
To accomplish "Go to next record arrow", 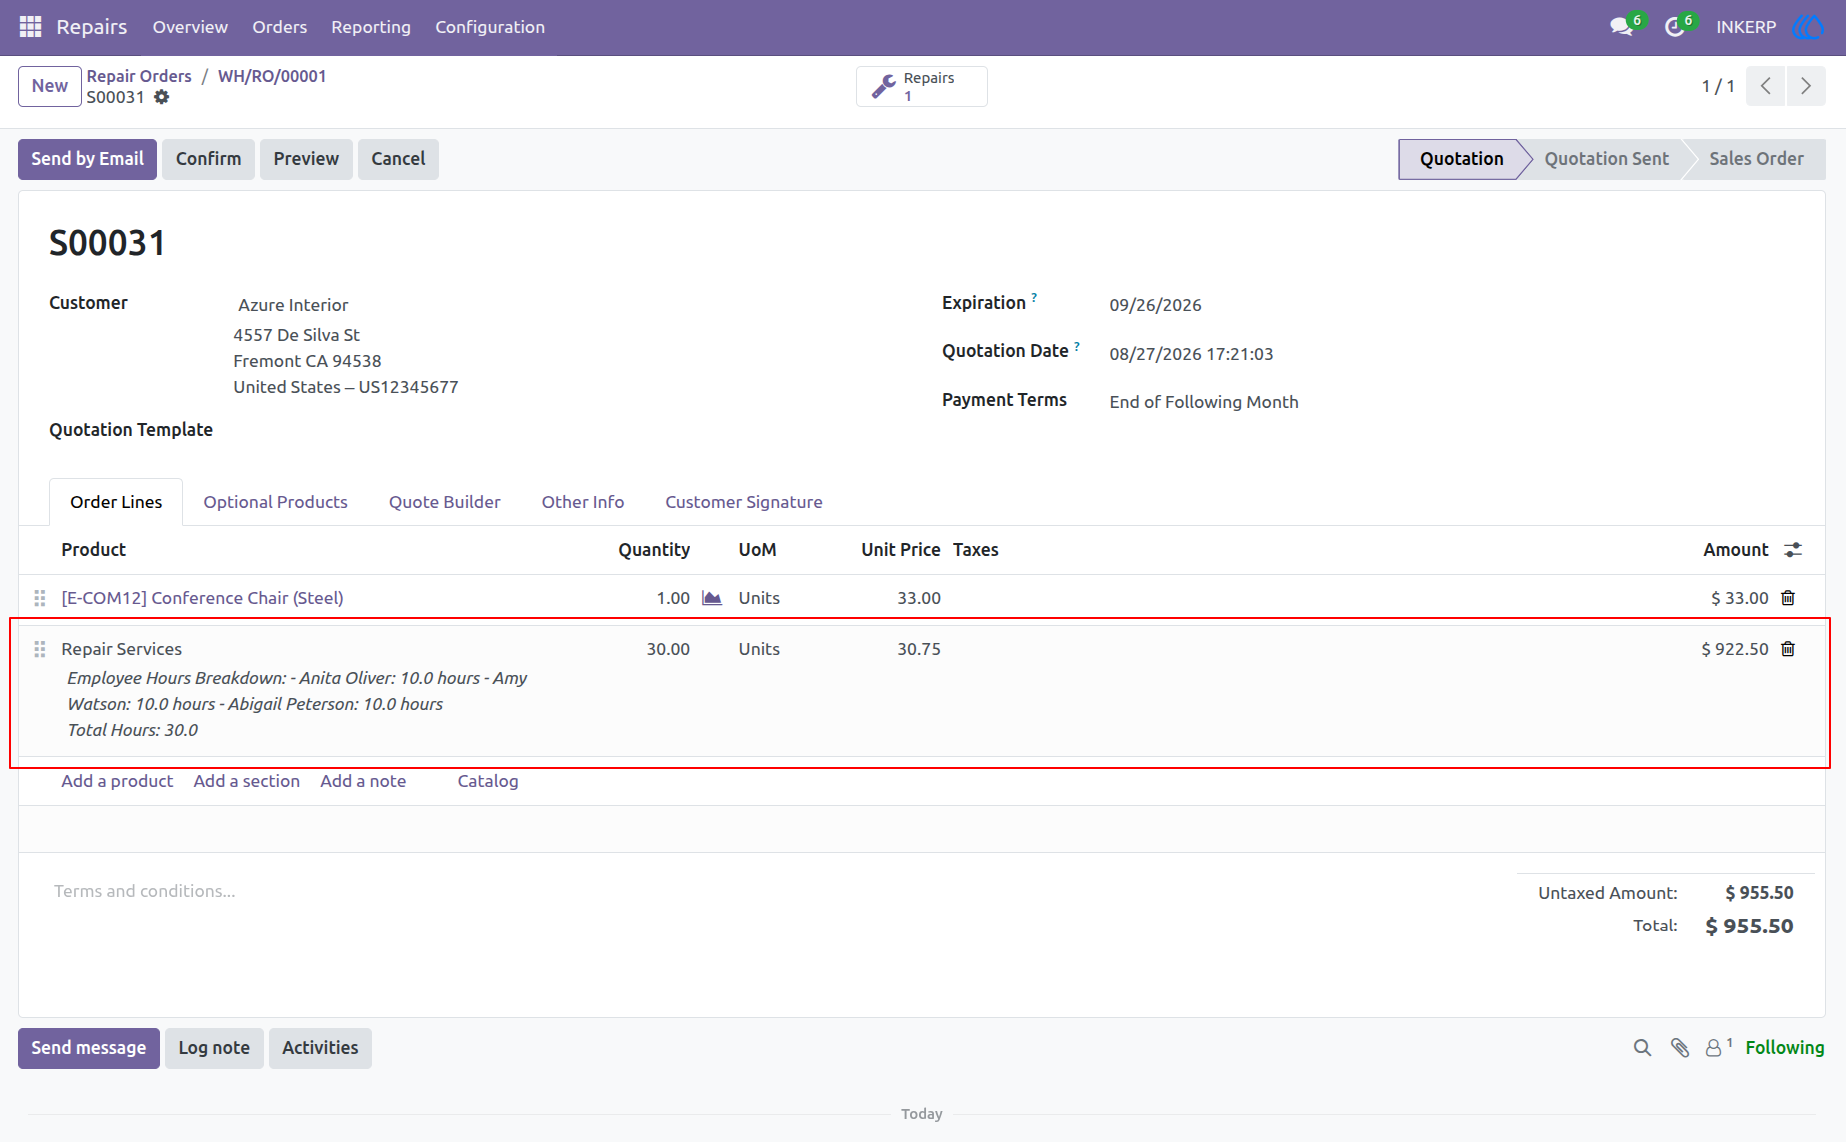I will coord(1806,86).
